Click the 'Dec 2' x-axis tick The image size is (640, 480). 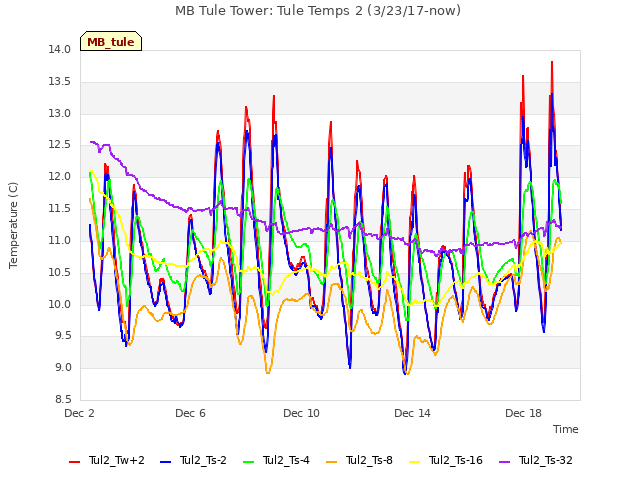tap(80, 413)
